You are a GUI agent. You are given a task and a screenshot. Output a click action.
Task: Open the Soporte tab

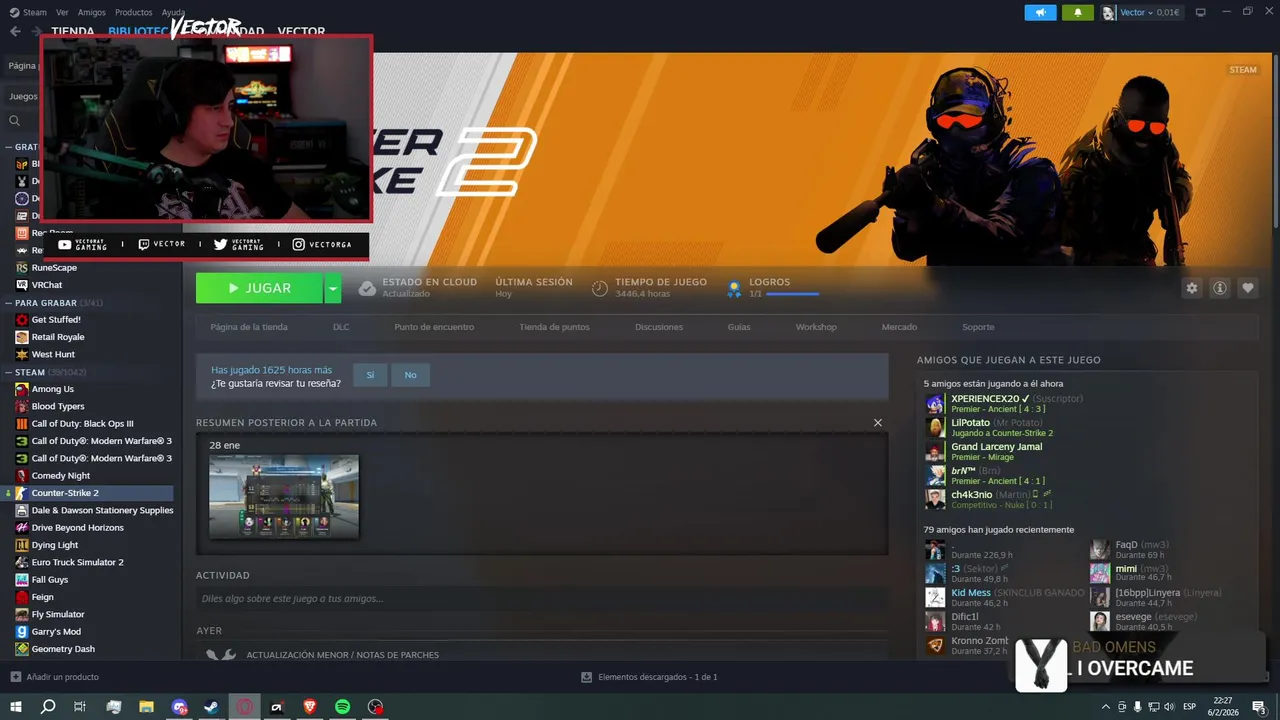pyautogui.click(x=978, y=327)
